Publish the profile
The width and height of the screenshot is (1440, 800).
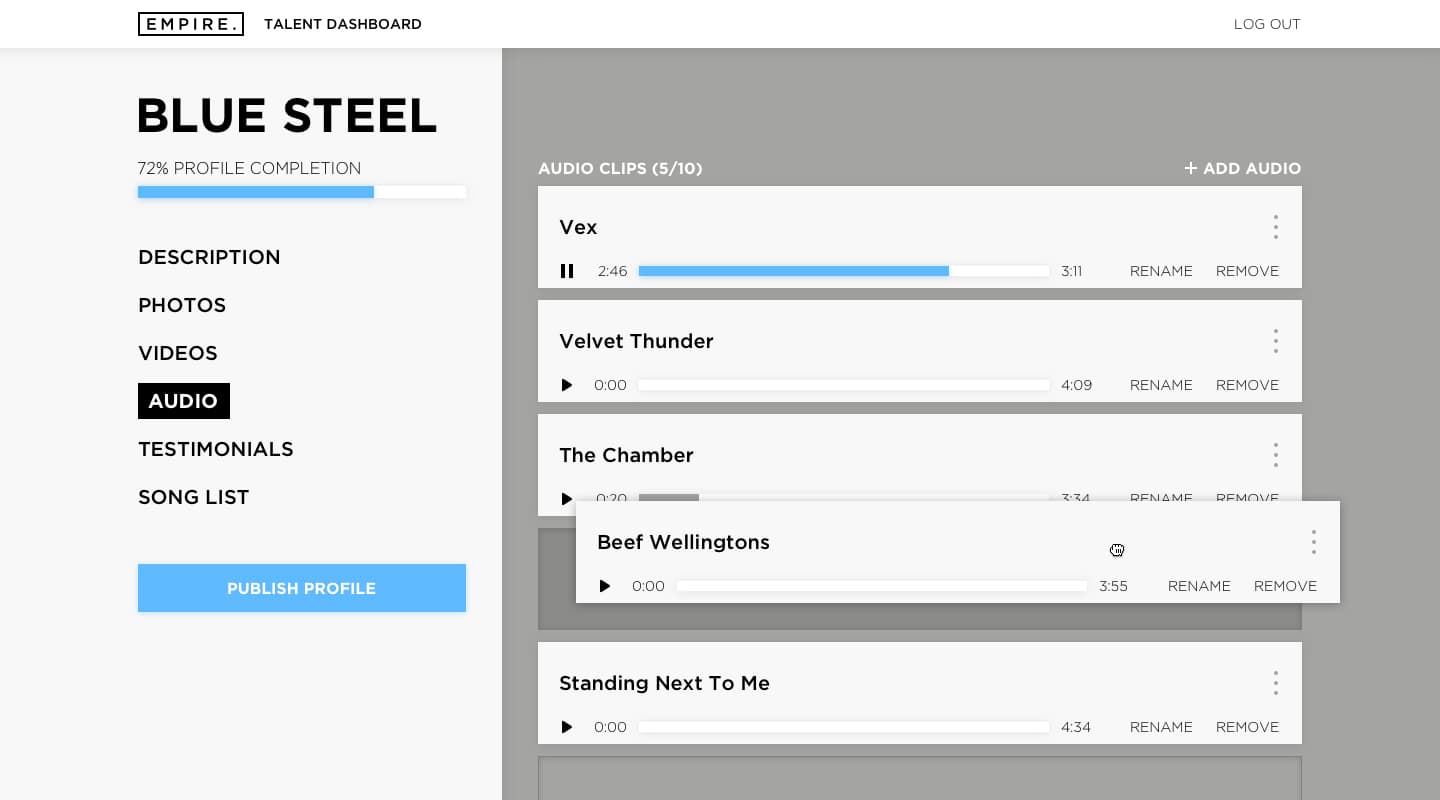click(302, 588)
